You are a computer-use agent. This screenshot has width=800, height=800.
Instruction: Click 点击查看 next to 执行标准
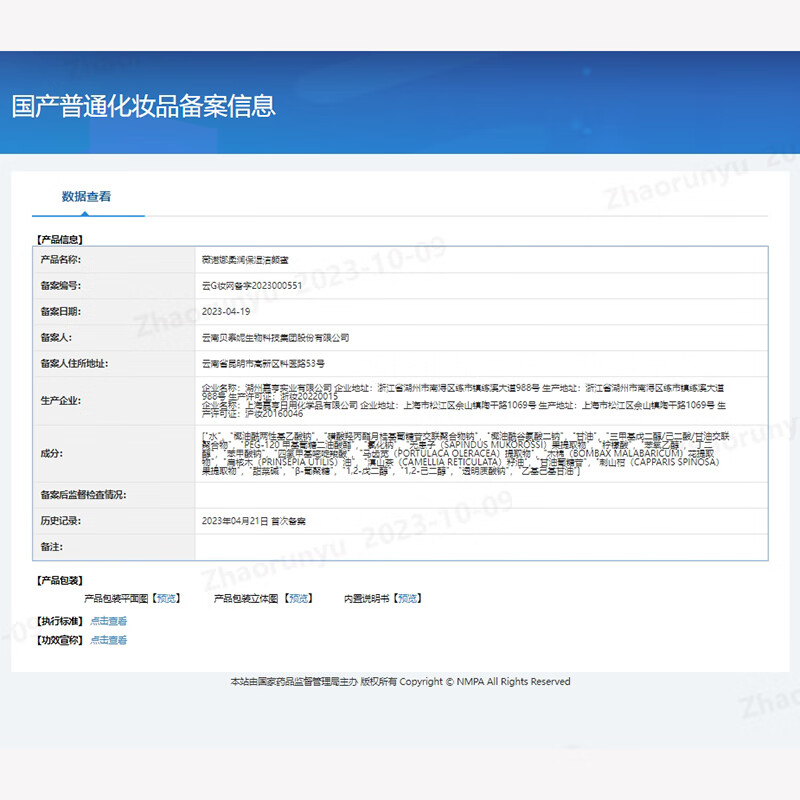click(110, 620)
